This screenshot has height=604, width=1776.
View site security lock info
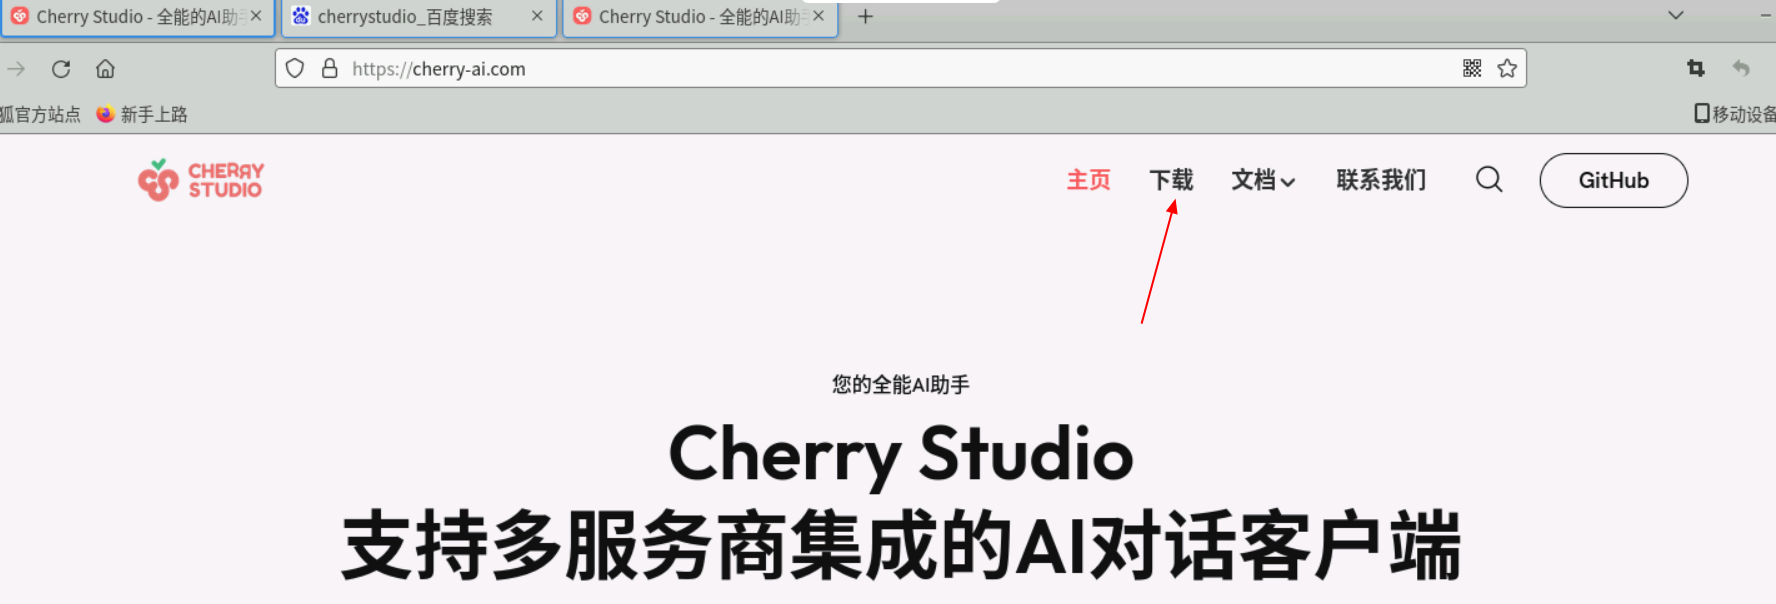[330, 68]
